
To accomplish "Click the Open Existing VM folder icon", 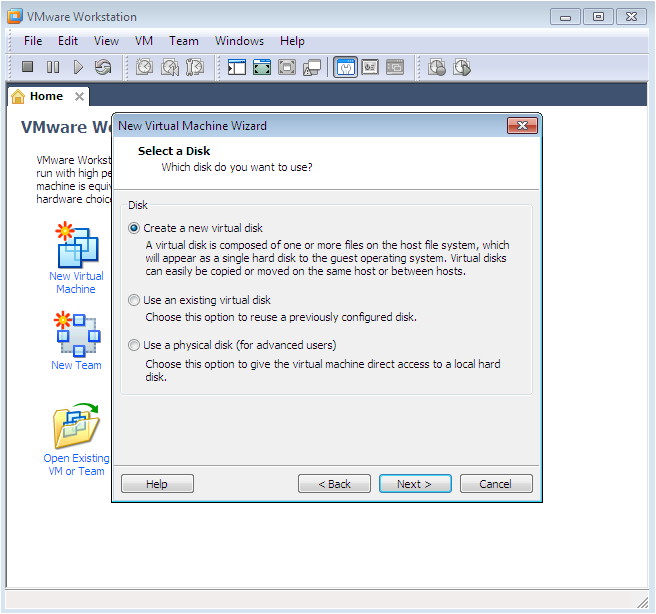I will tap(76, 426).
